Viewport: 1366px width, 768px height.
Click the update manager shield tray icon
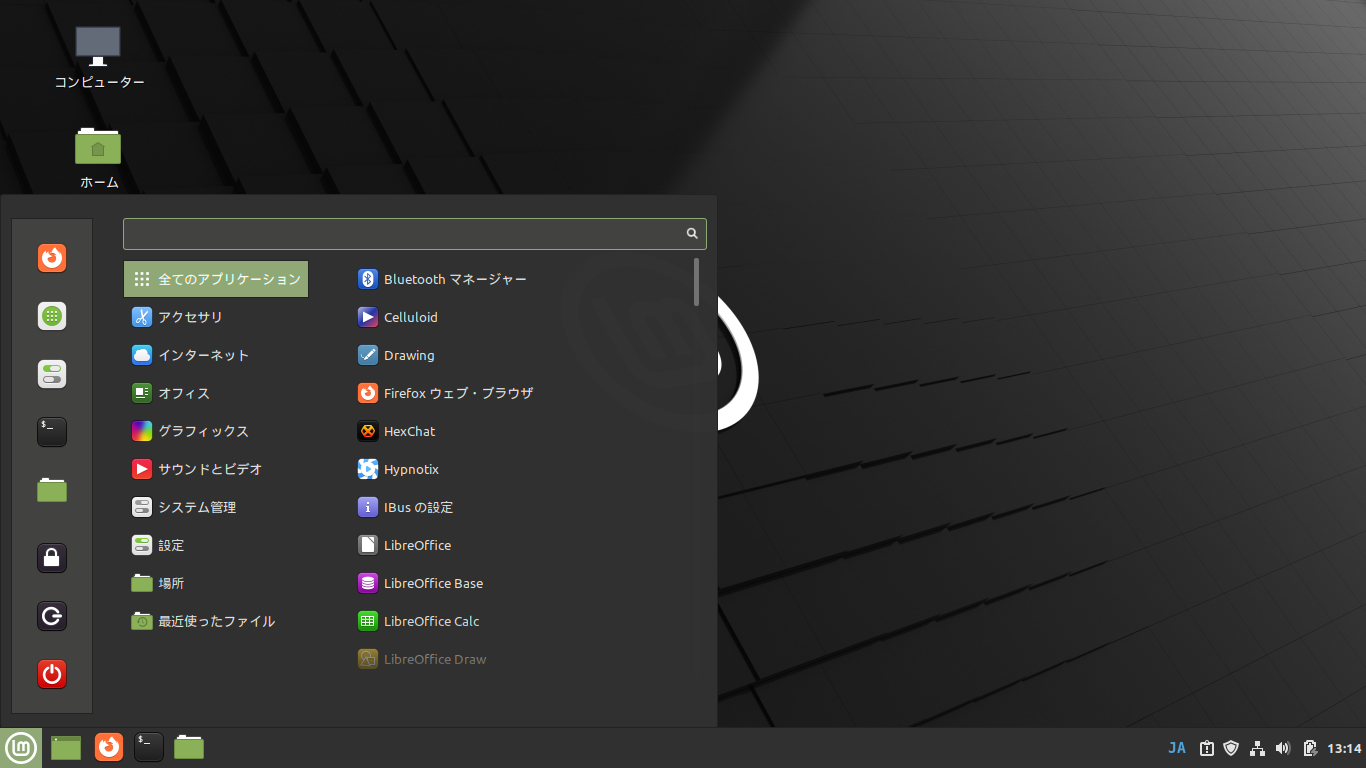1231,748
